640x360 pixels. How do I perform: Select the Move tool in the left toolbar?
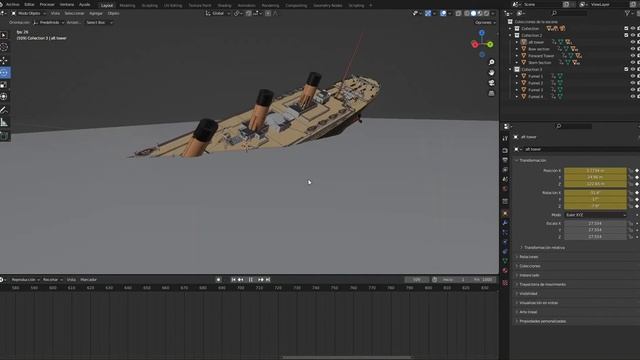pyautogui.click(x=4, y=60)
